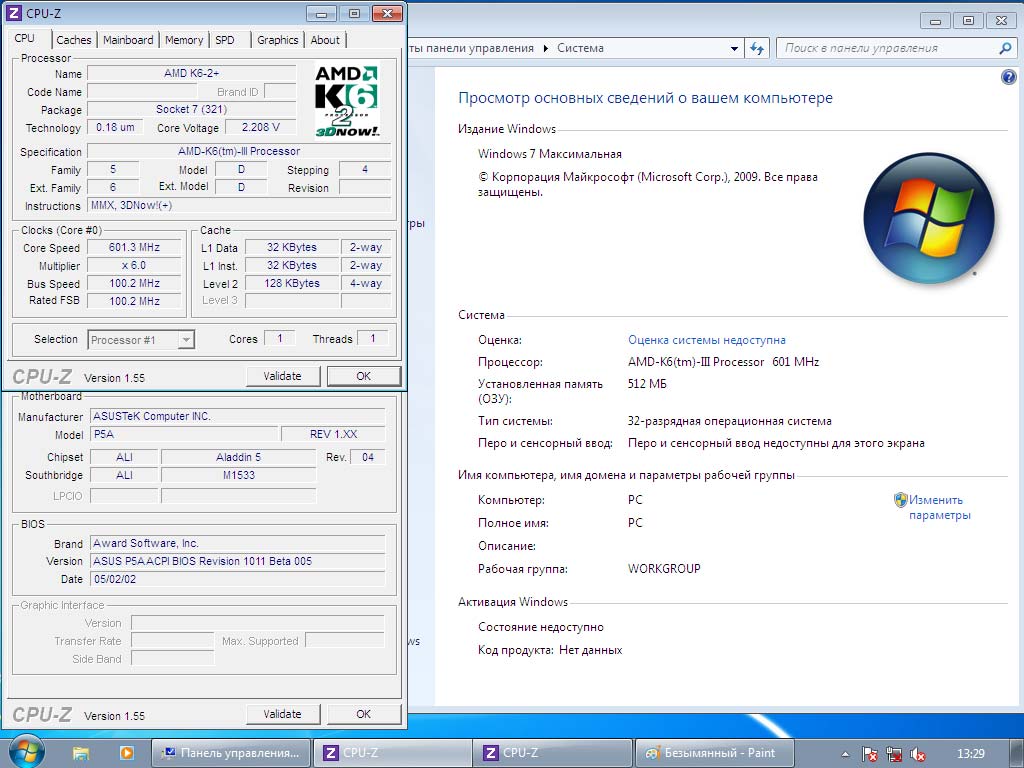Select the Memory tab

(x=184, y=40)
